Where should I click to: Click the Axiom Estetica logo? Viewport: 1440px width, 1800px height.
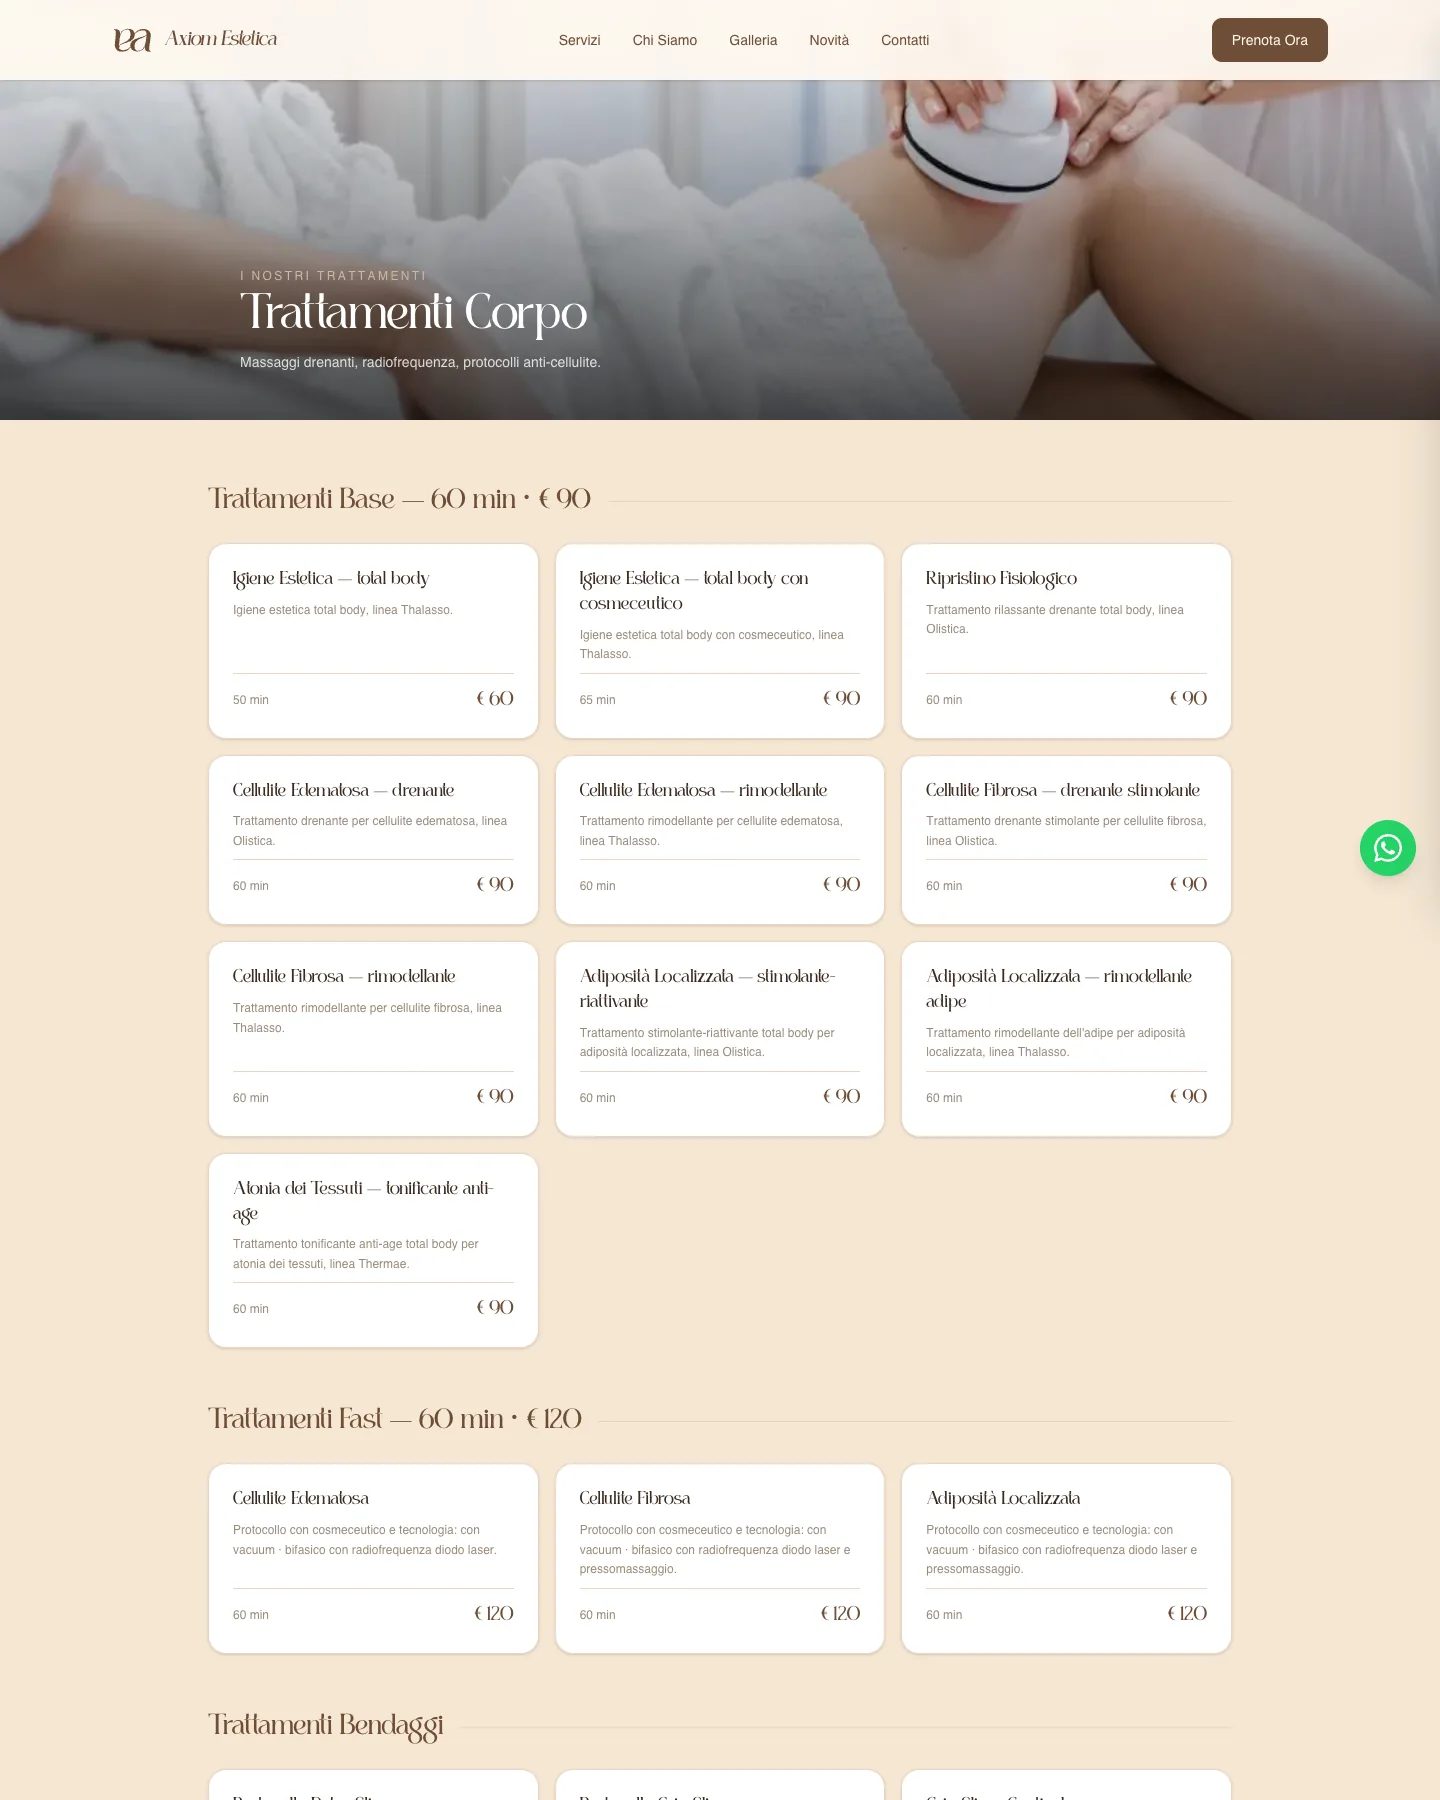pyautogui.click(x=195, y=40)
